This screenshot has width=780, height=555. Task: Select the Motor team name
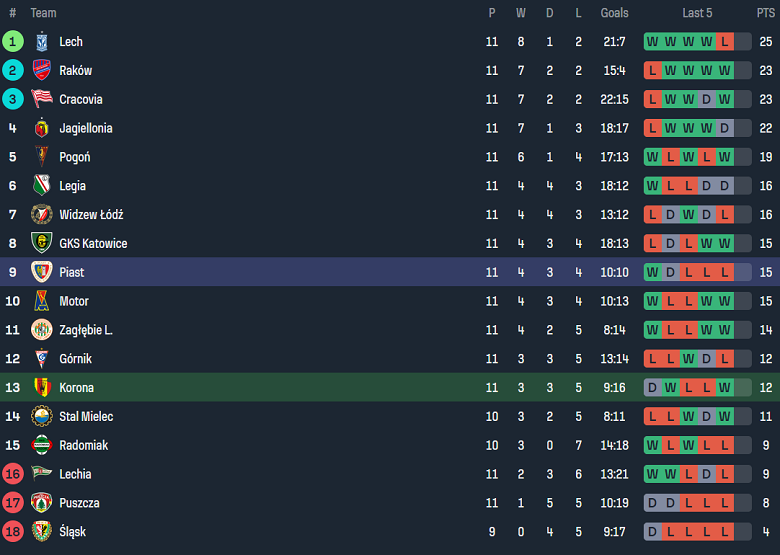tap(74, 301)
